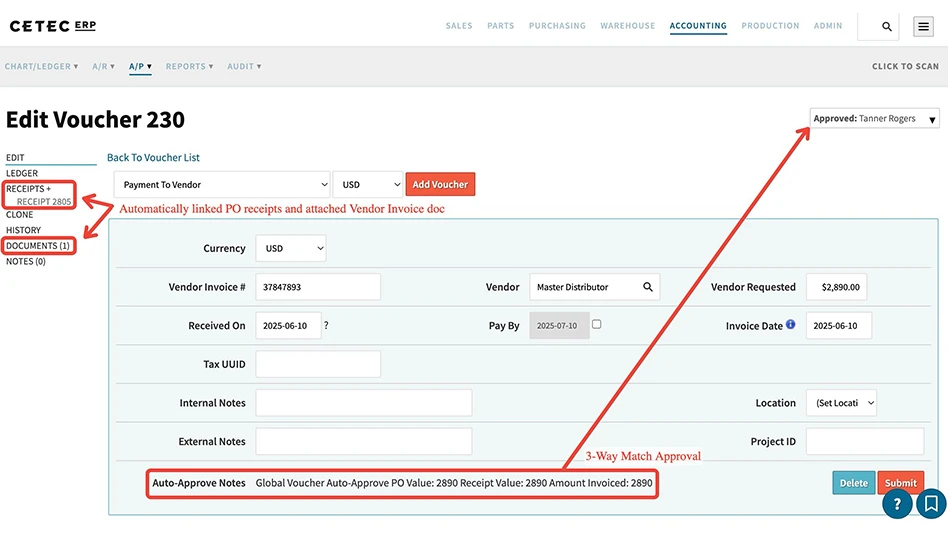Click the Delete button
Viewport: 948px width, 533px height.
(853, 483)
